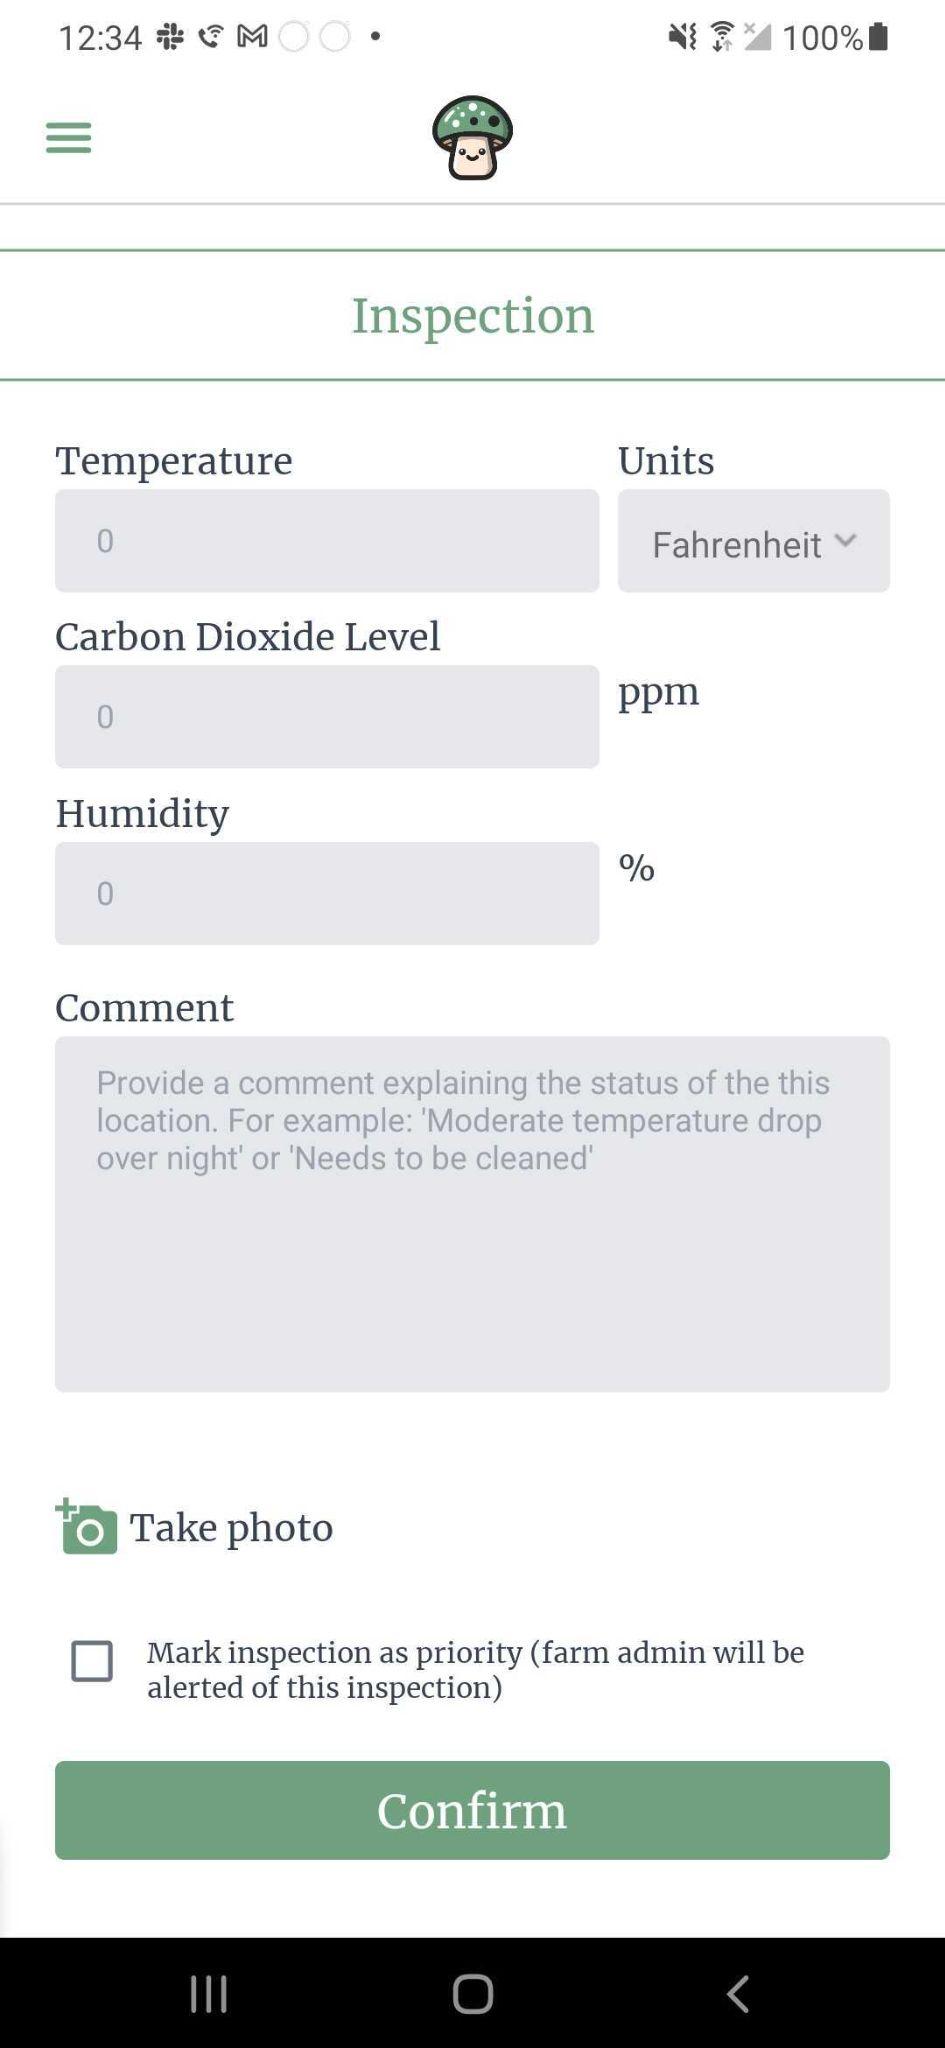Tap the mushroom logo icon
This screenshot has width=945, height=2048.
[x=472, y=138]
